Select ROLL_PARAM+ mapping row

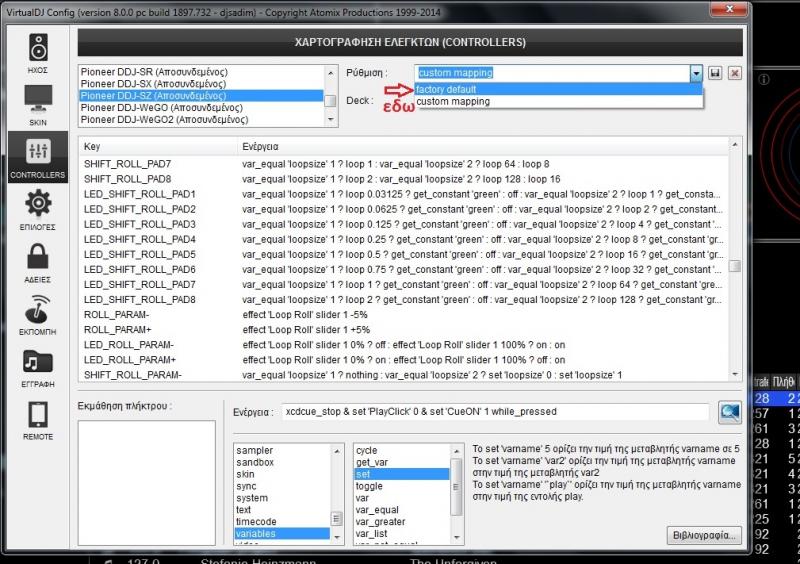(x=403, y=330)
